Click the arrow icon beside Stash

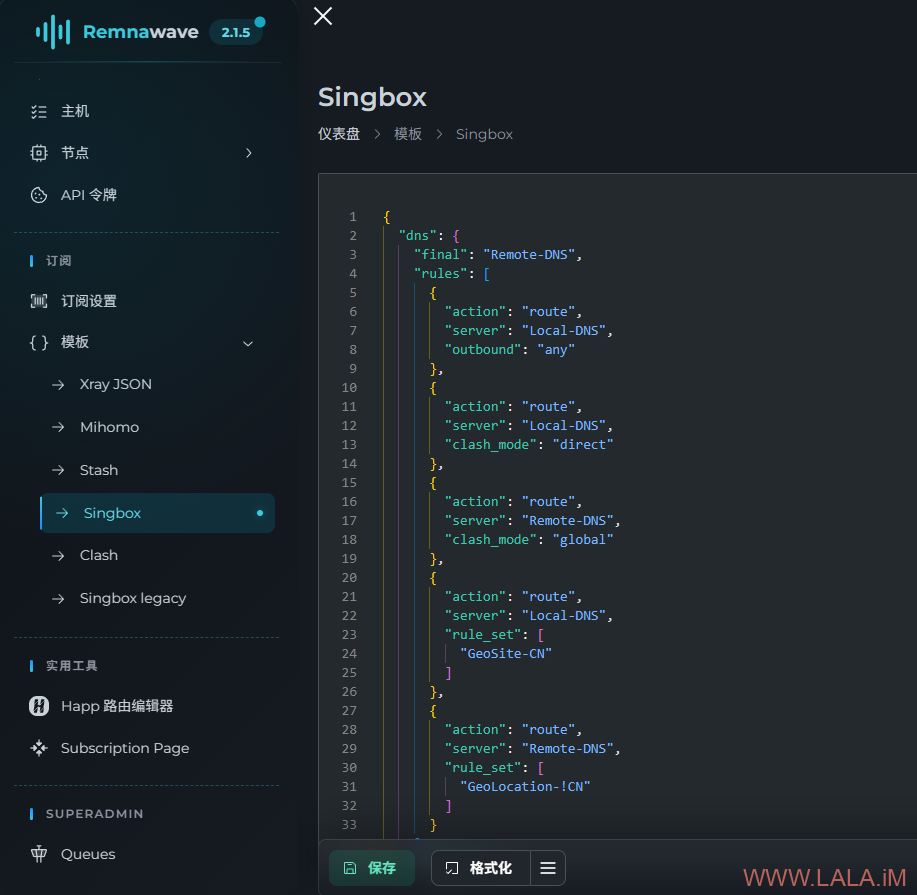[58, 470]
